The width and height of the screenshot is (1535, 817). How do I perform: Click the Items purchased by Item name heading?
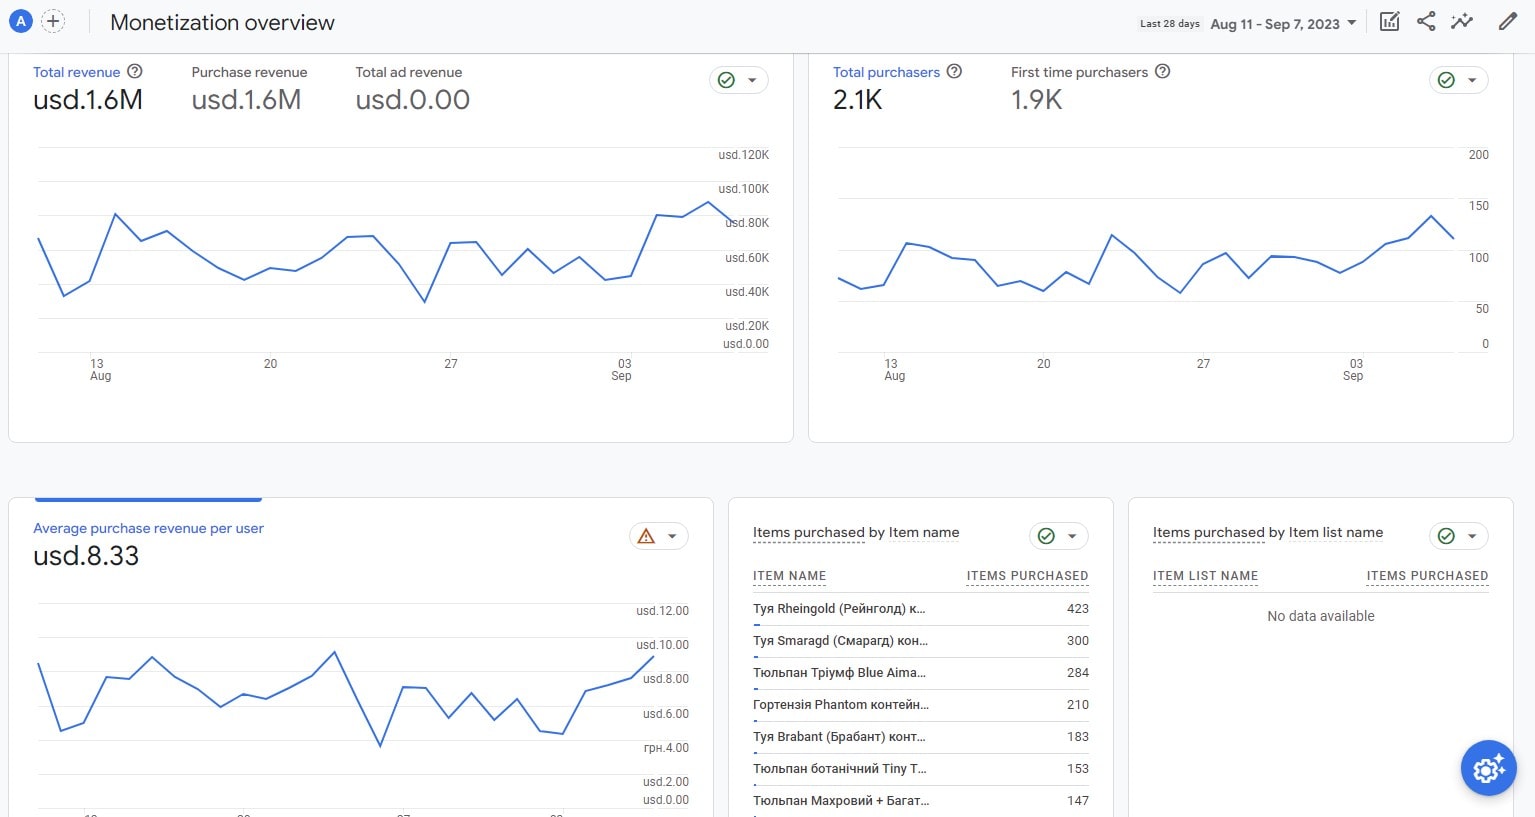point(855,532)
